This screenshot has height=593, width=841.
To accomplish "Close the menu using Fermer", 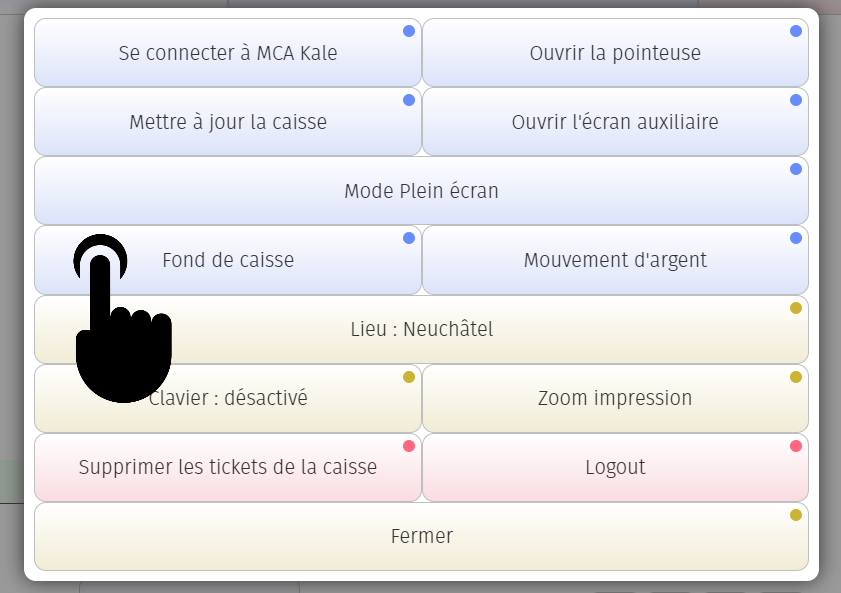I will click(421, 536).
